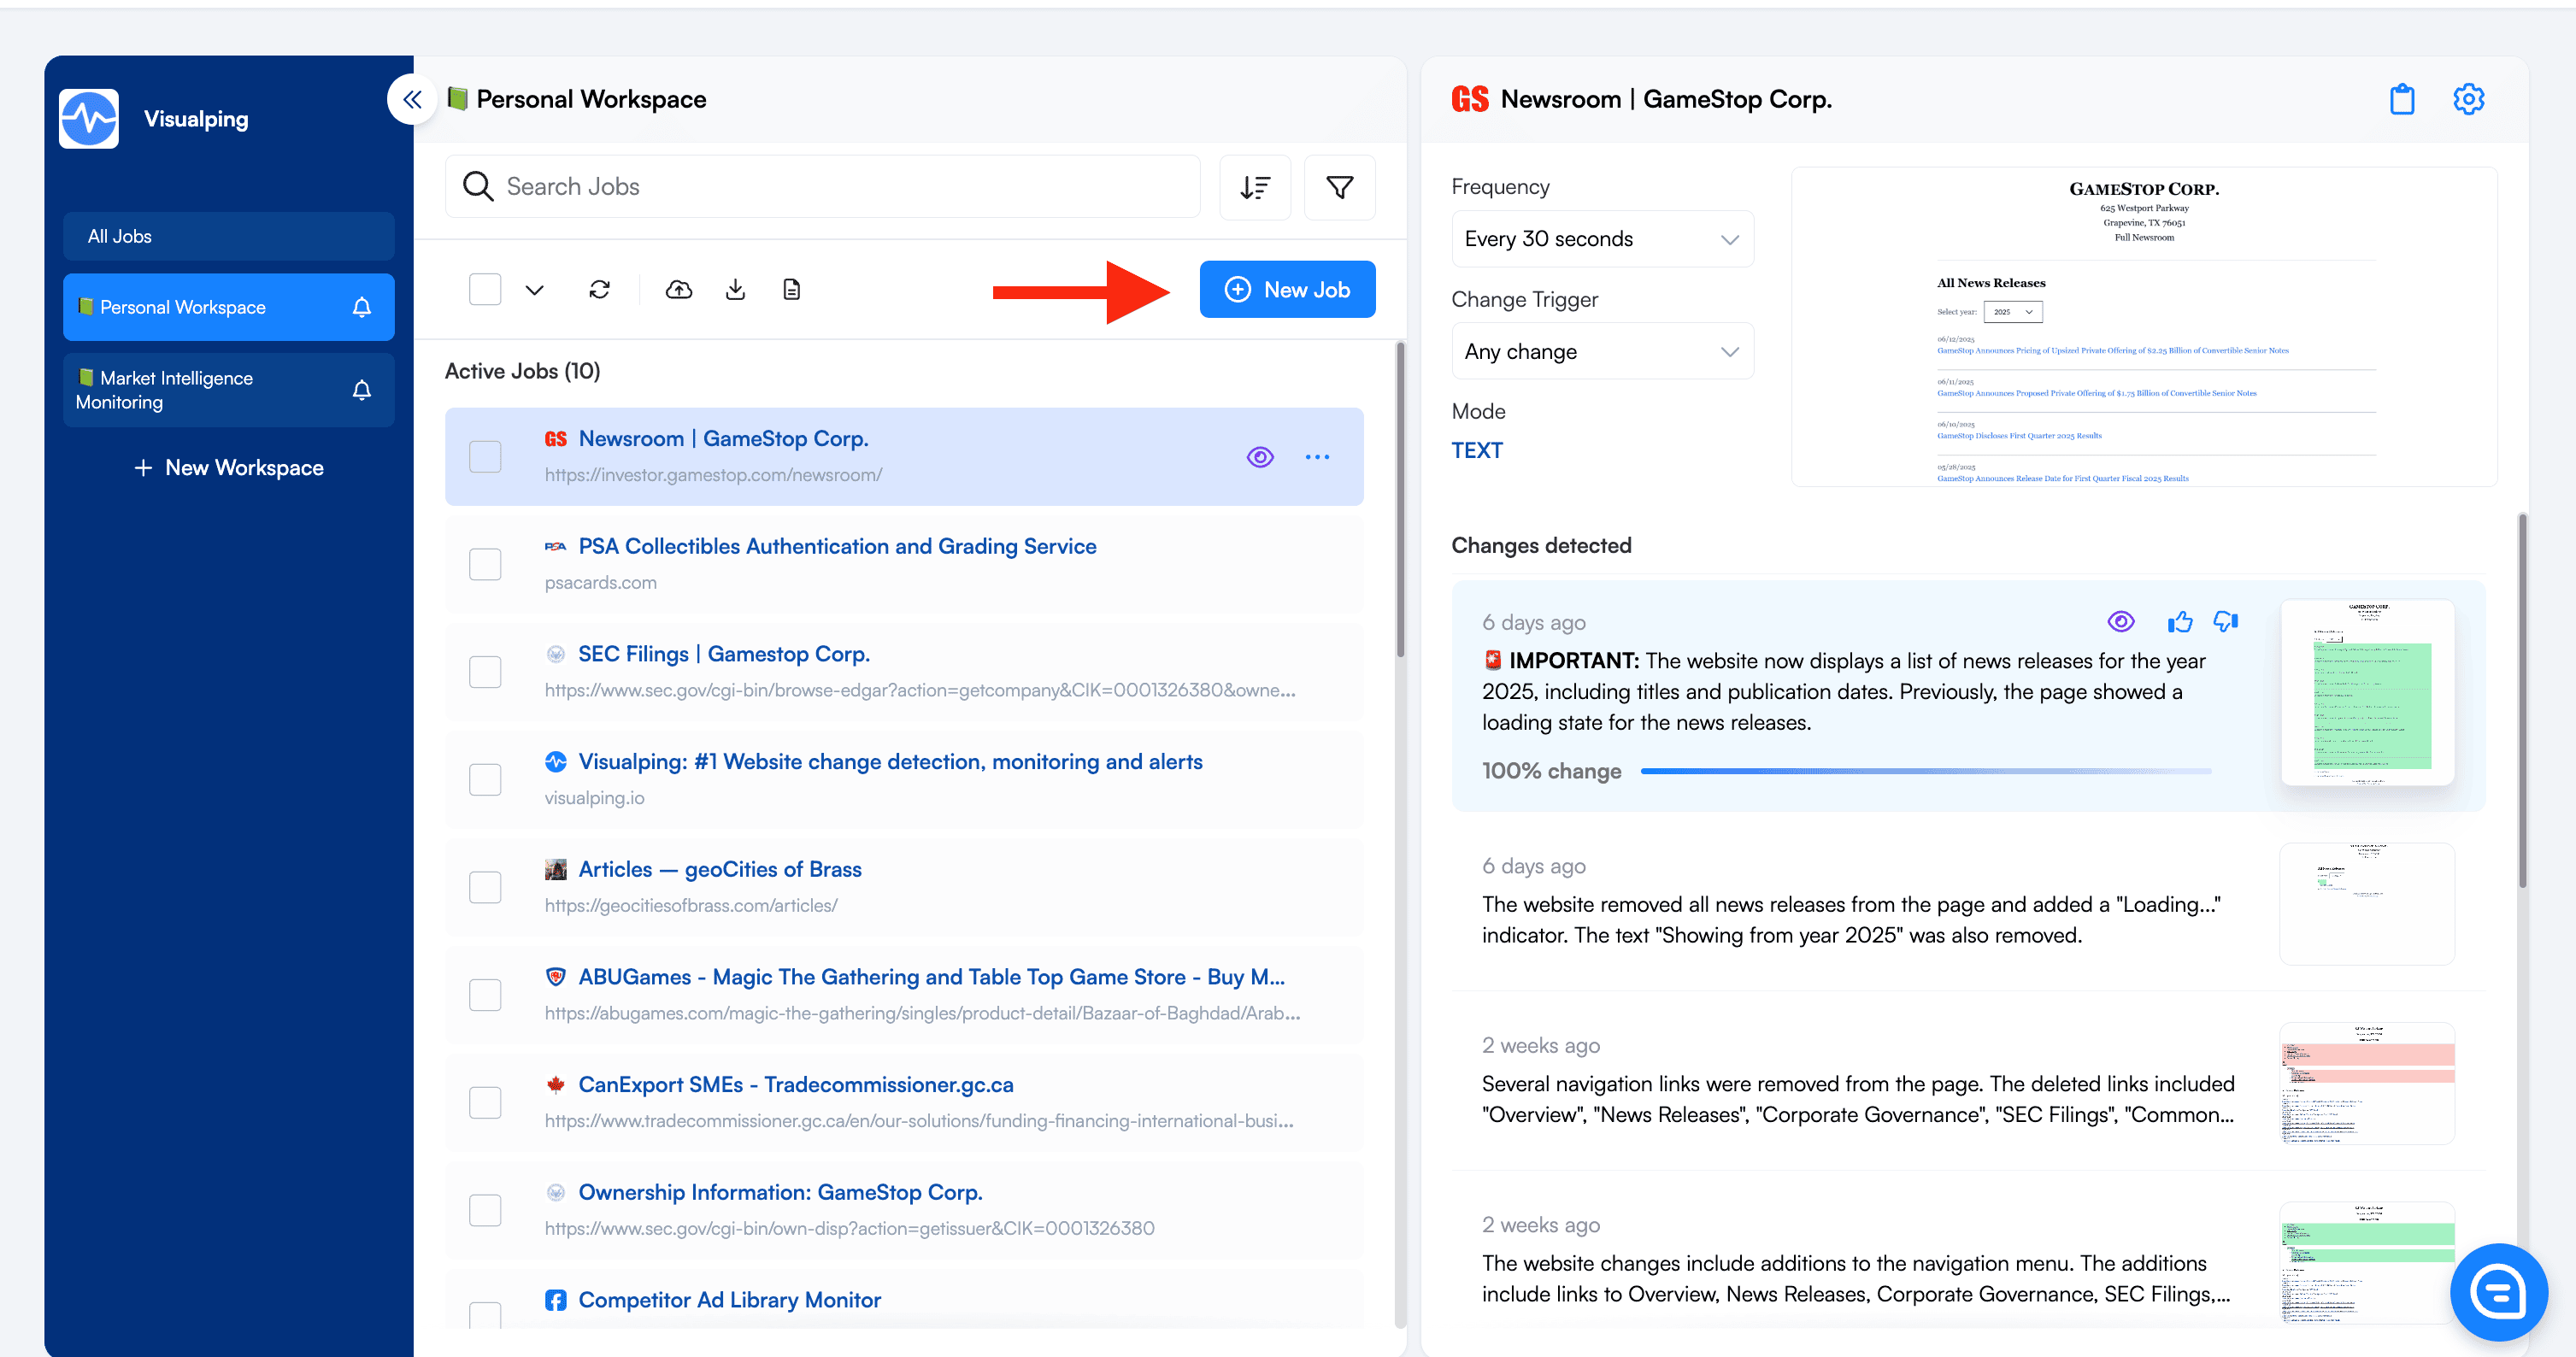Viewport: 2576px width, 1357px height.
Task: Open red diff thumbnail of navigation links removal
Action: coord(2367,1084)
